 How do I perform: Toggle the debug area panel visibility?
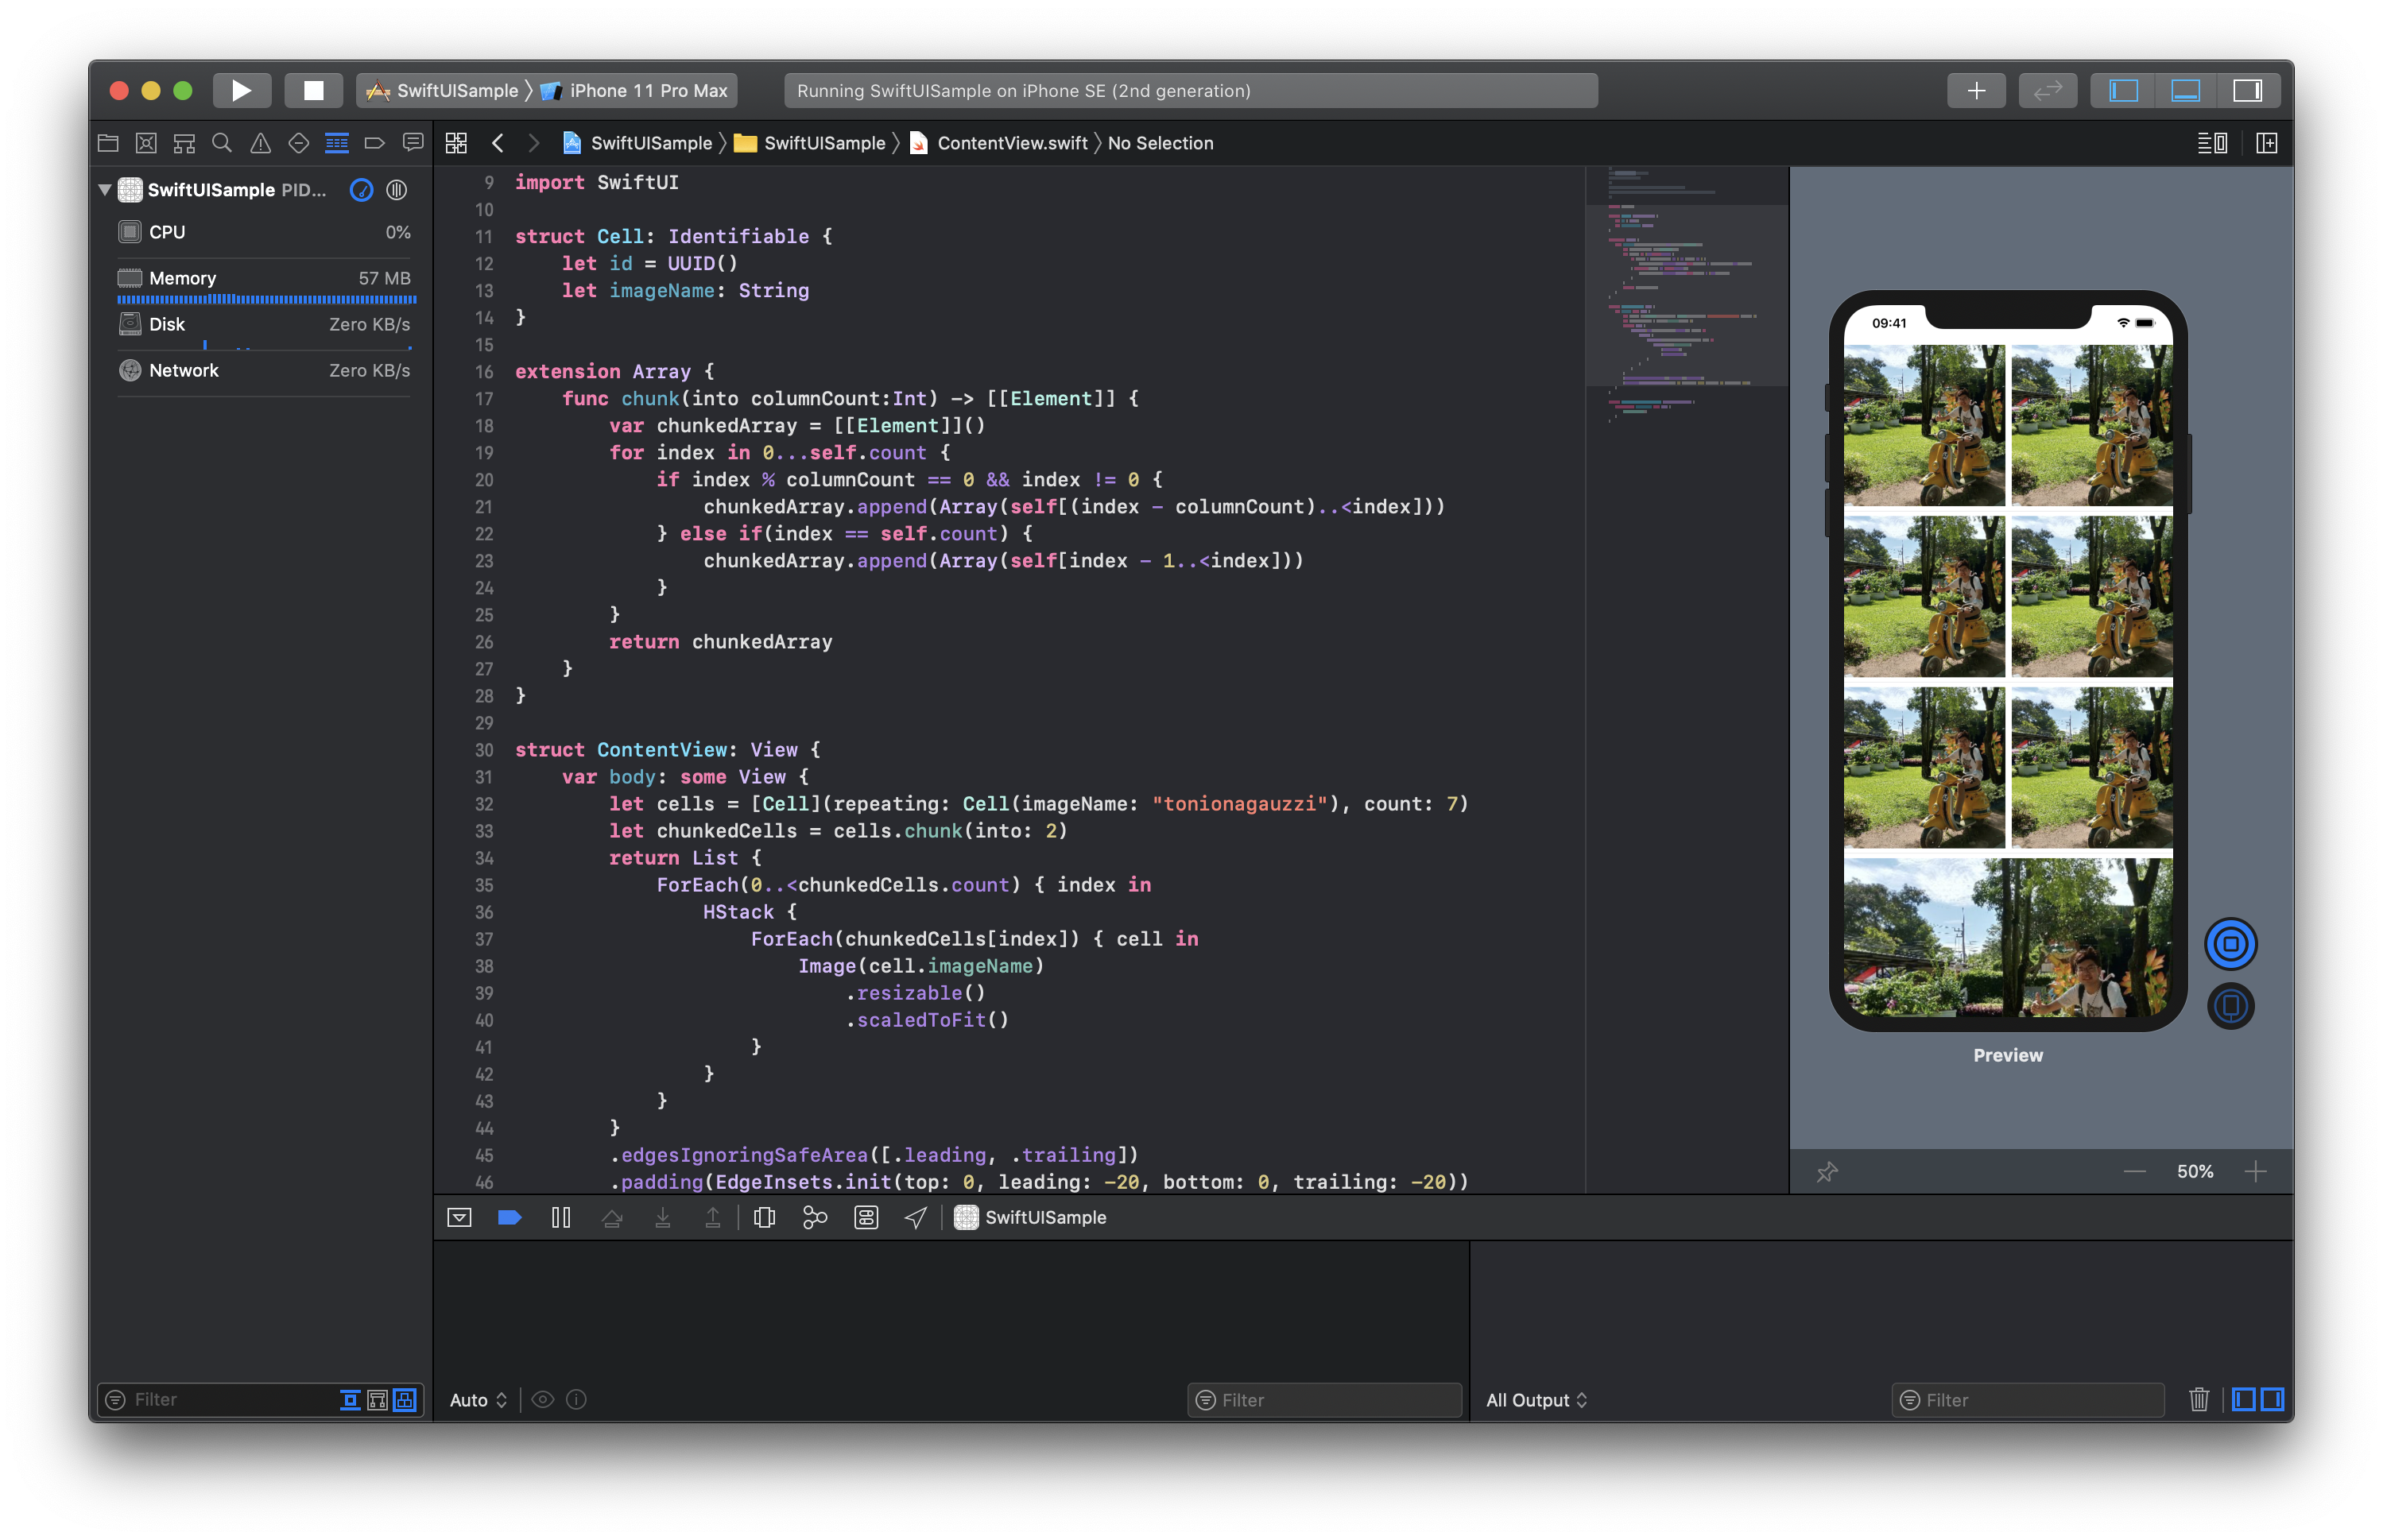tap(2185, 91)
